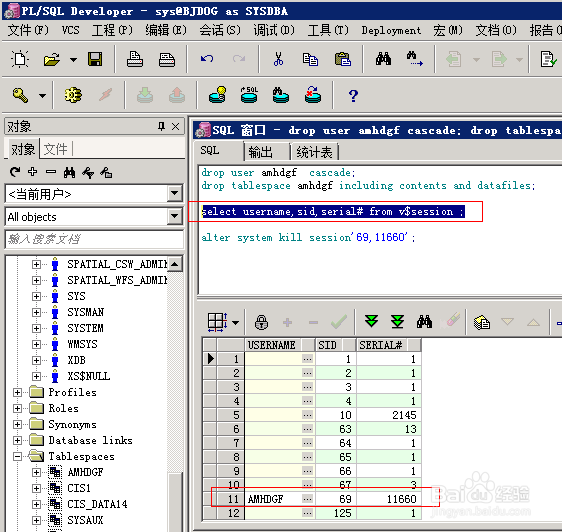Click the Execute gear icon
Viewport: 562px width, 532px height.
click(x=73, y=95)
